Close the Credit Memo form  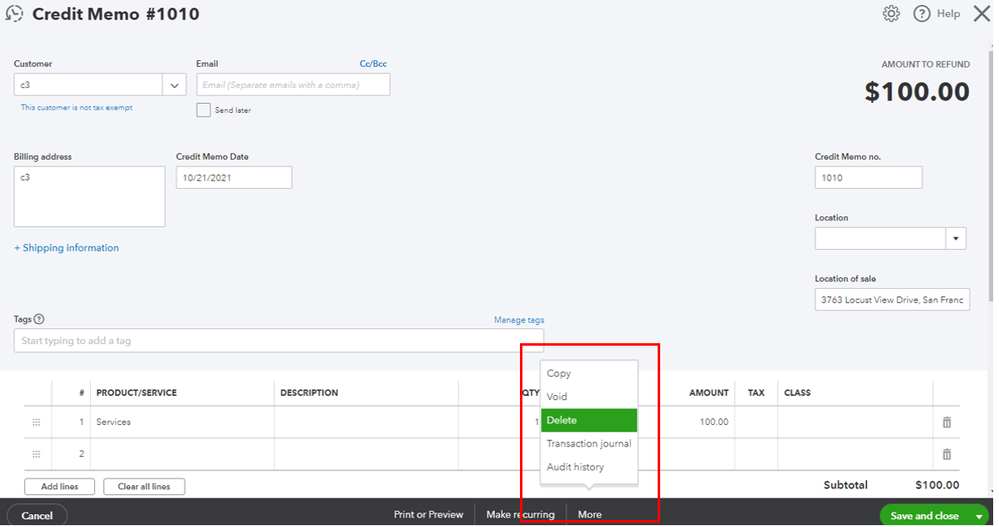pyautogui.click(x=982, y=13)
